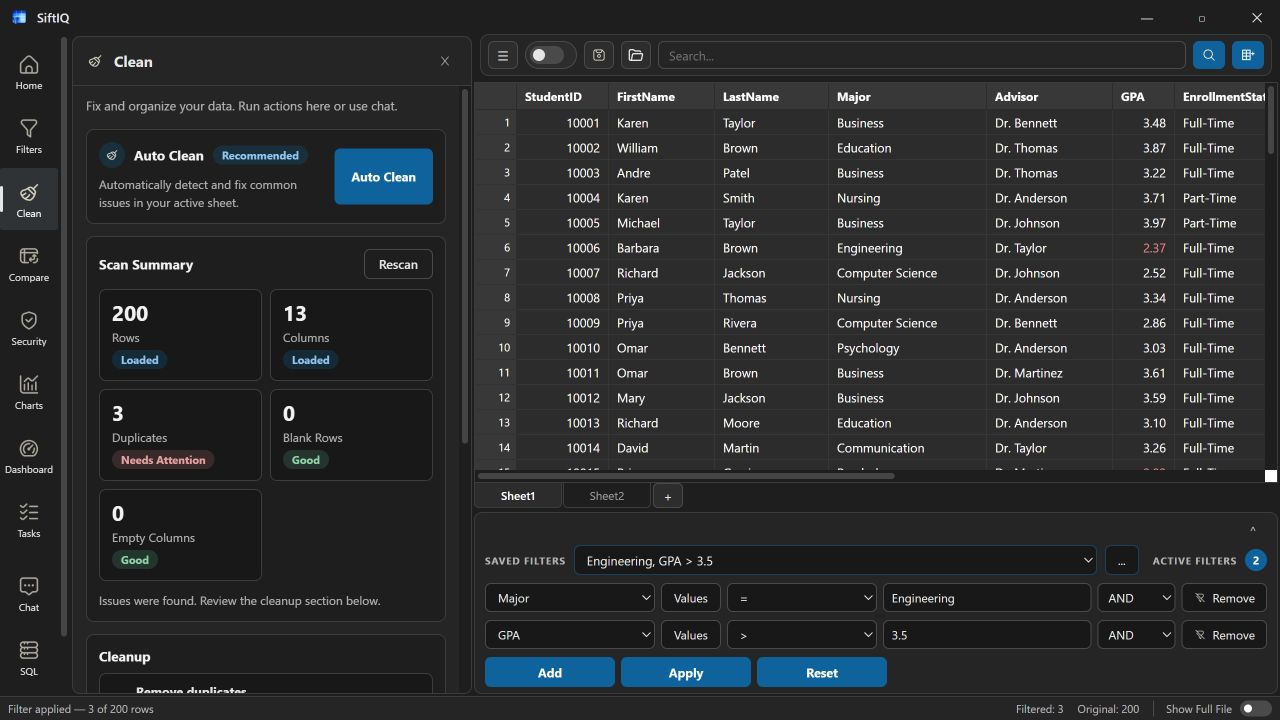Image resolution: width=1280 pixels, height=720 pixels.
Task: Click the Rescan button
Action: pyautogui.click(x=398, y=264)
